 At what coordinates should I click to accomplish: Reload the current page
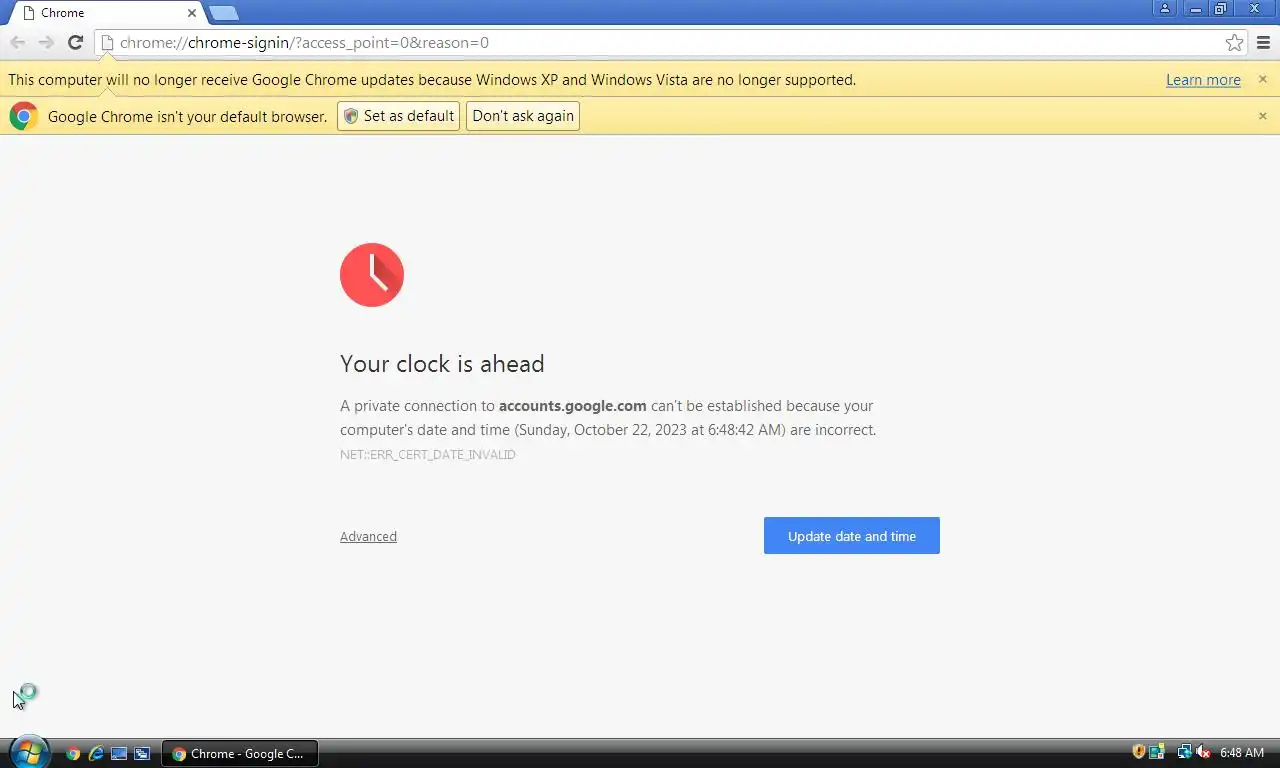75,42
